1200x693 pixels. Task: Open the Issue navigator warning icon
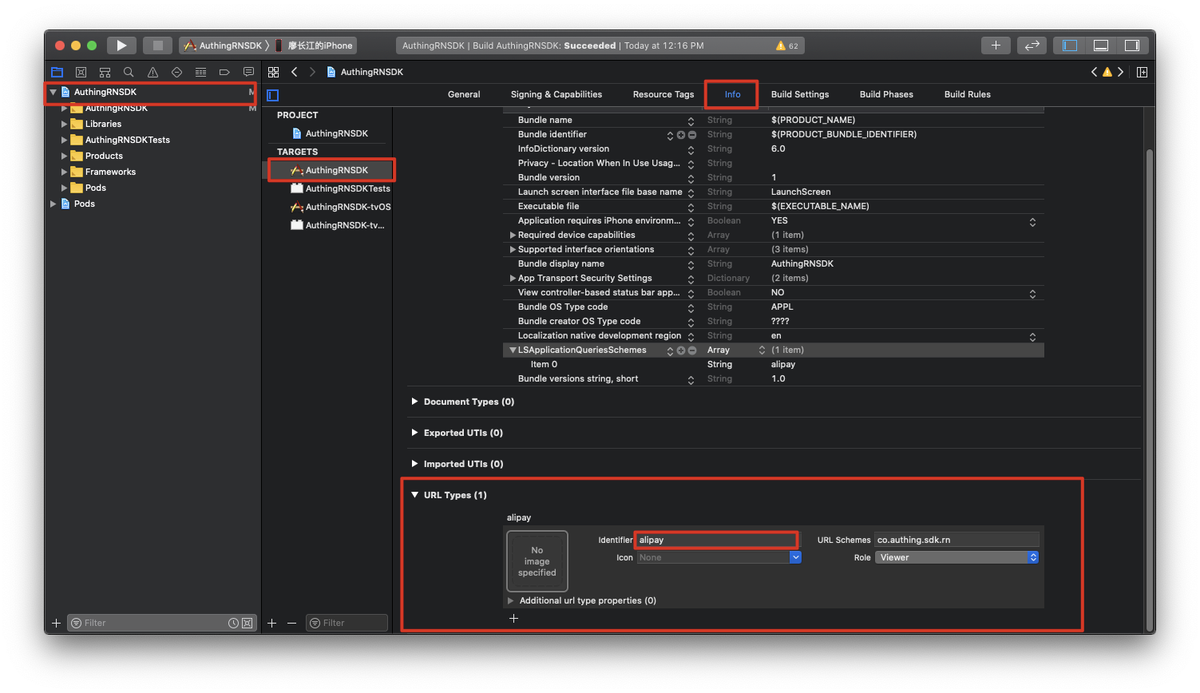153,72
